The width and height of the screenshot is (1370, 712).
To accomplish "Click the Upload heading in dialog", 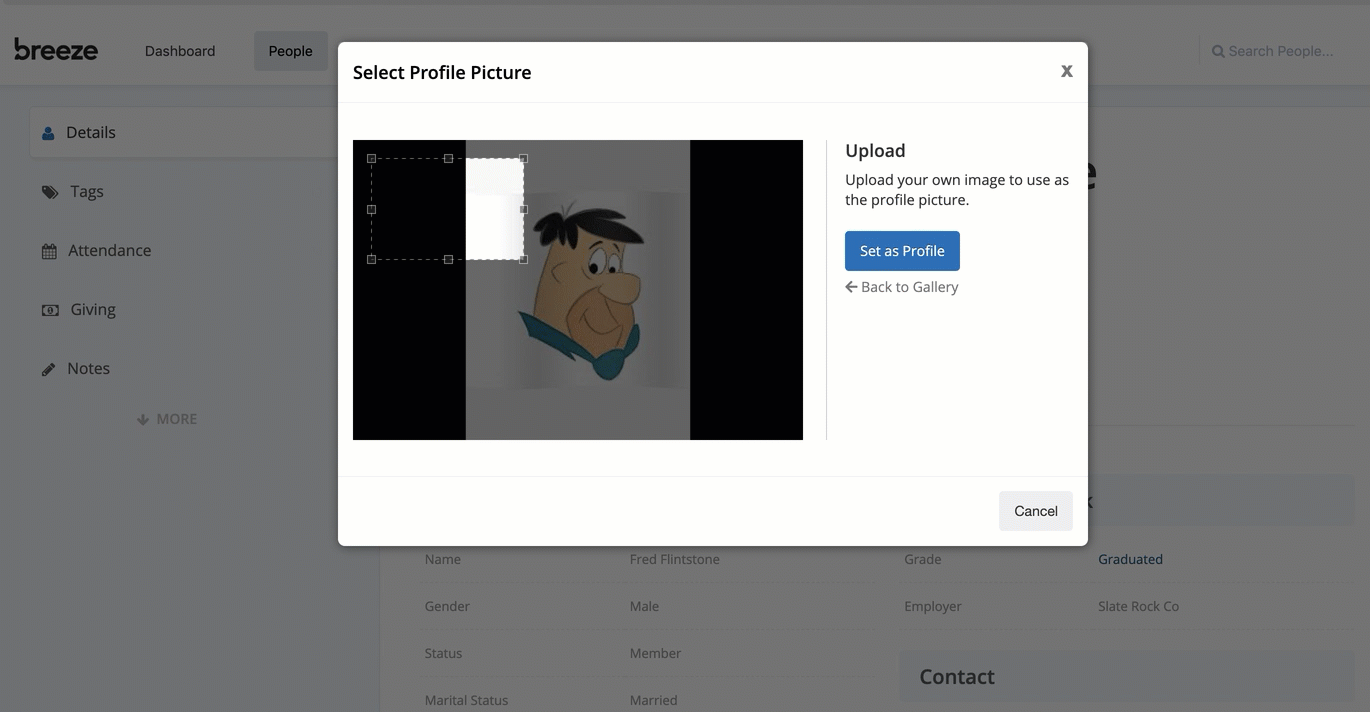I will pos(875,151).
